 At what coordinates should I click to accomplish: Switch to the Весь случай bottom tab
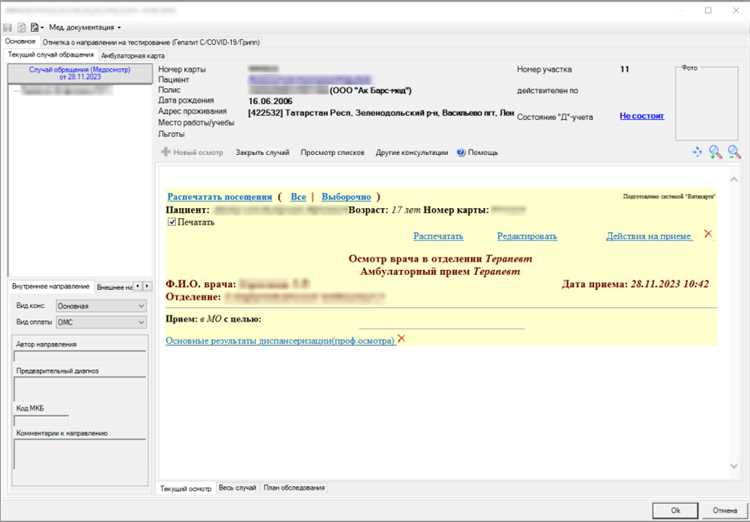237,488
